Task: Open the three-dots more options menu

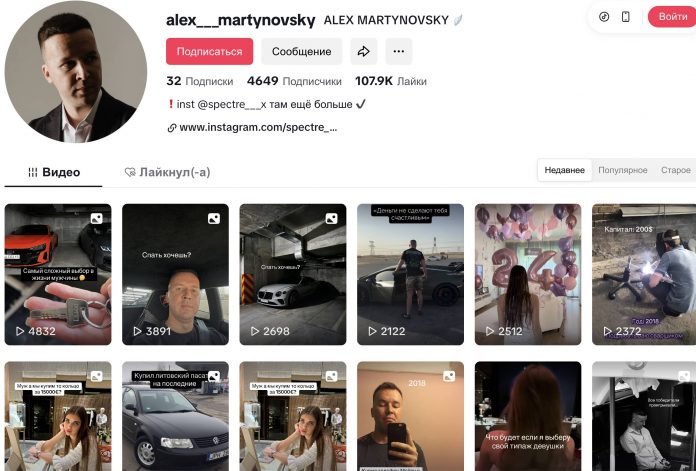Action: (x=399, y=51)
